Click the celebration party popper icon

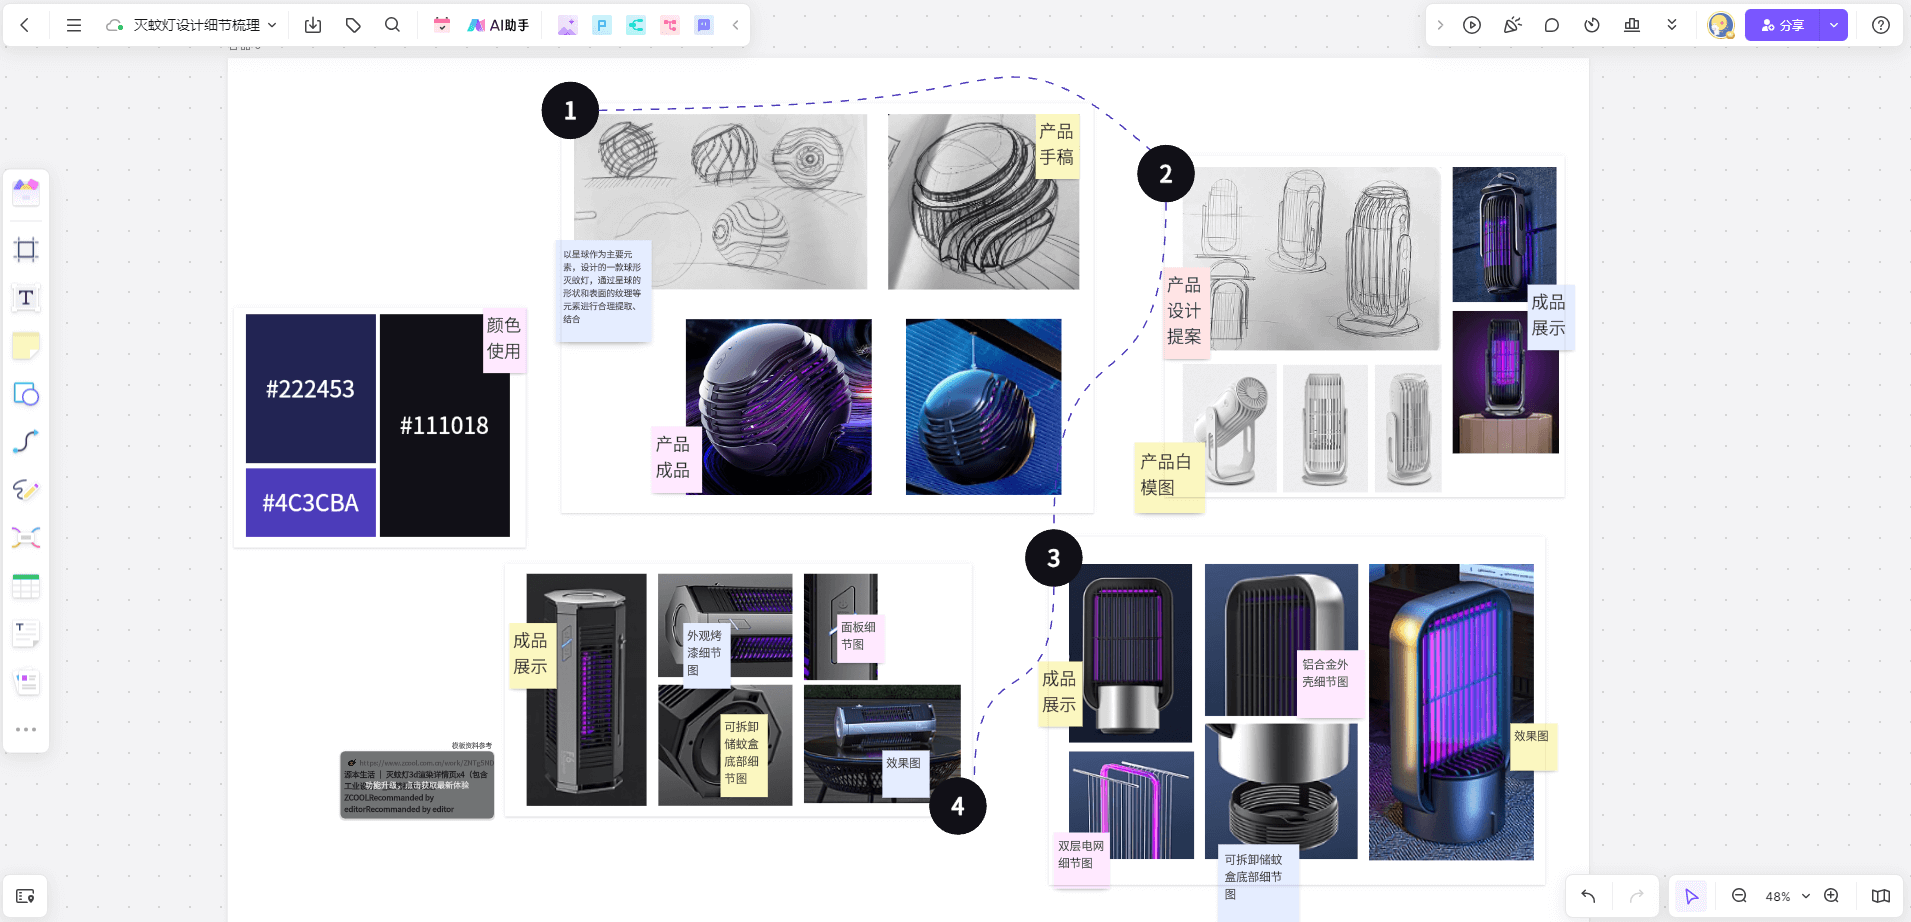[x=1512, y=25]
